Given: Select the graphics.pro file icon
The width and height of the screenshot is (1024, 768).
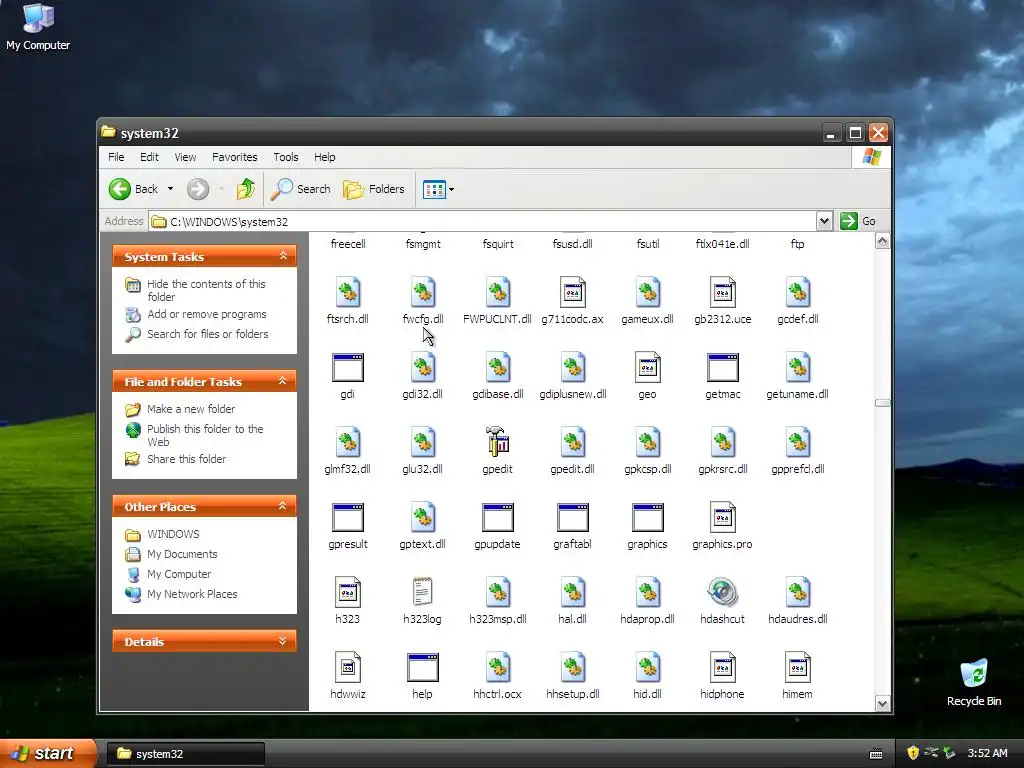Looking at the screenshot, I should 722,517.
